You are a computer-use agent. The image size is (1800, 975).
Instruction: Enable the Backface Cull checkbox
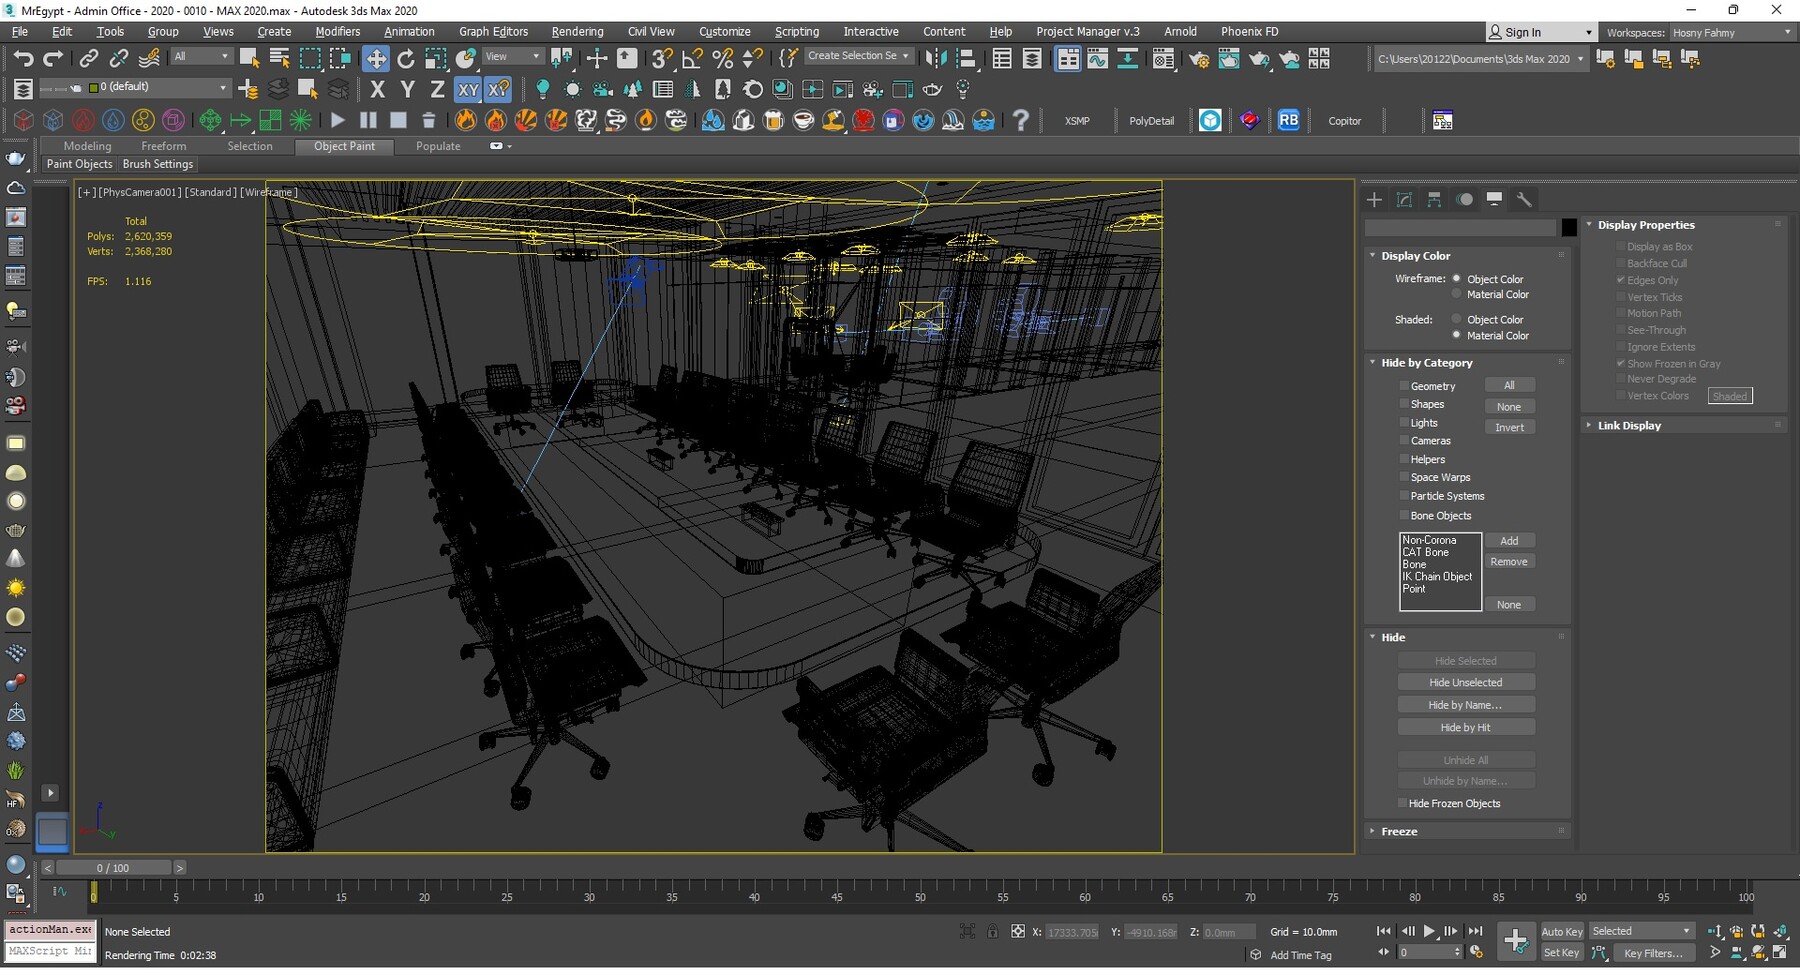[x=1621, y=263]
